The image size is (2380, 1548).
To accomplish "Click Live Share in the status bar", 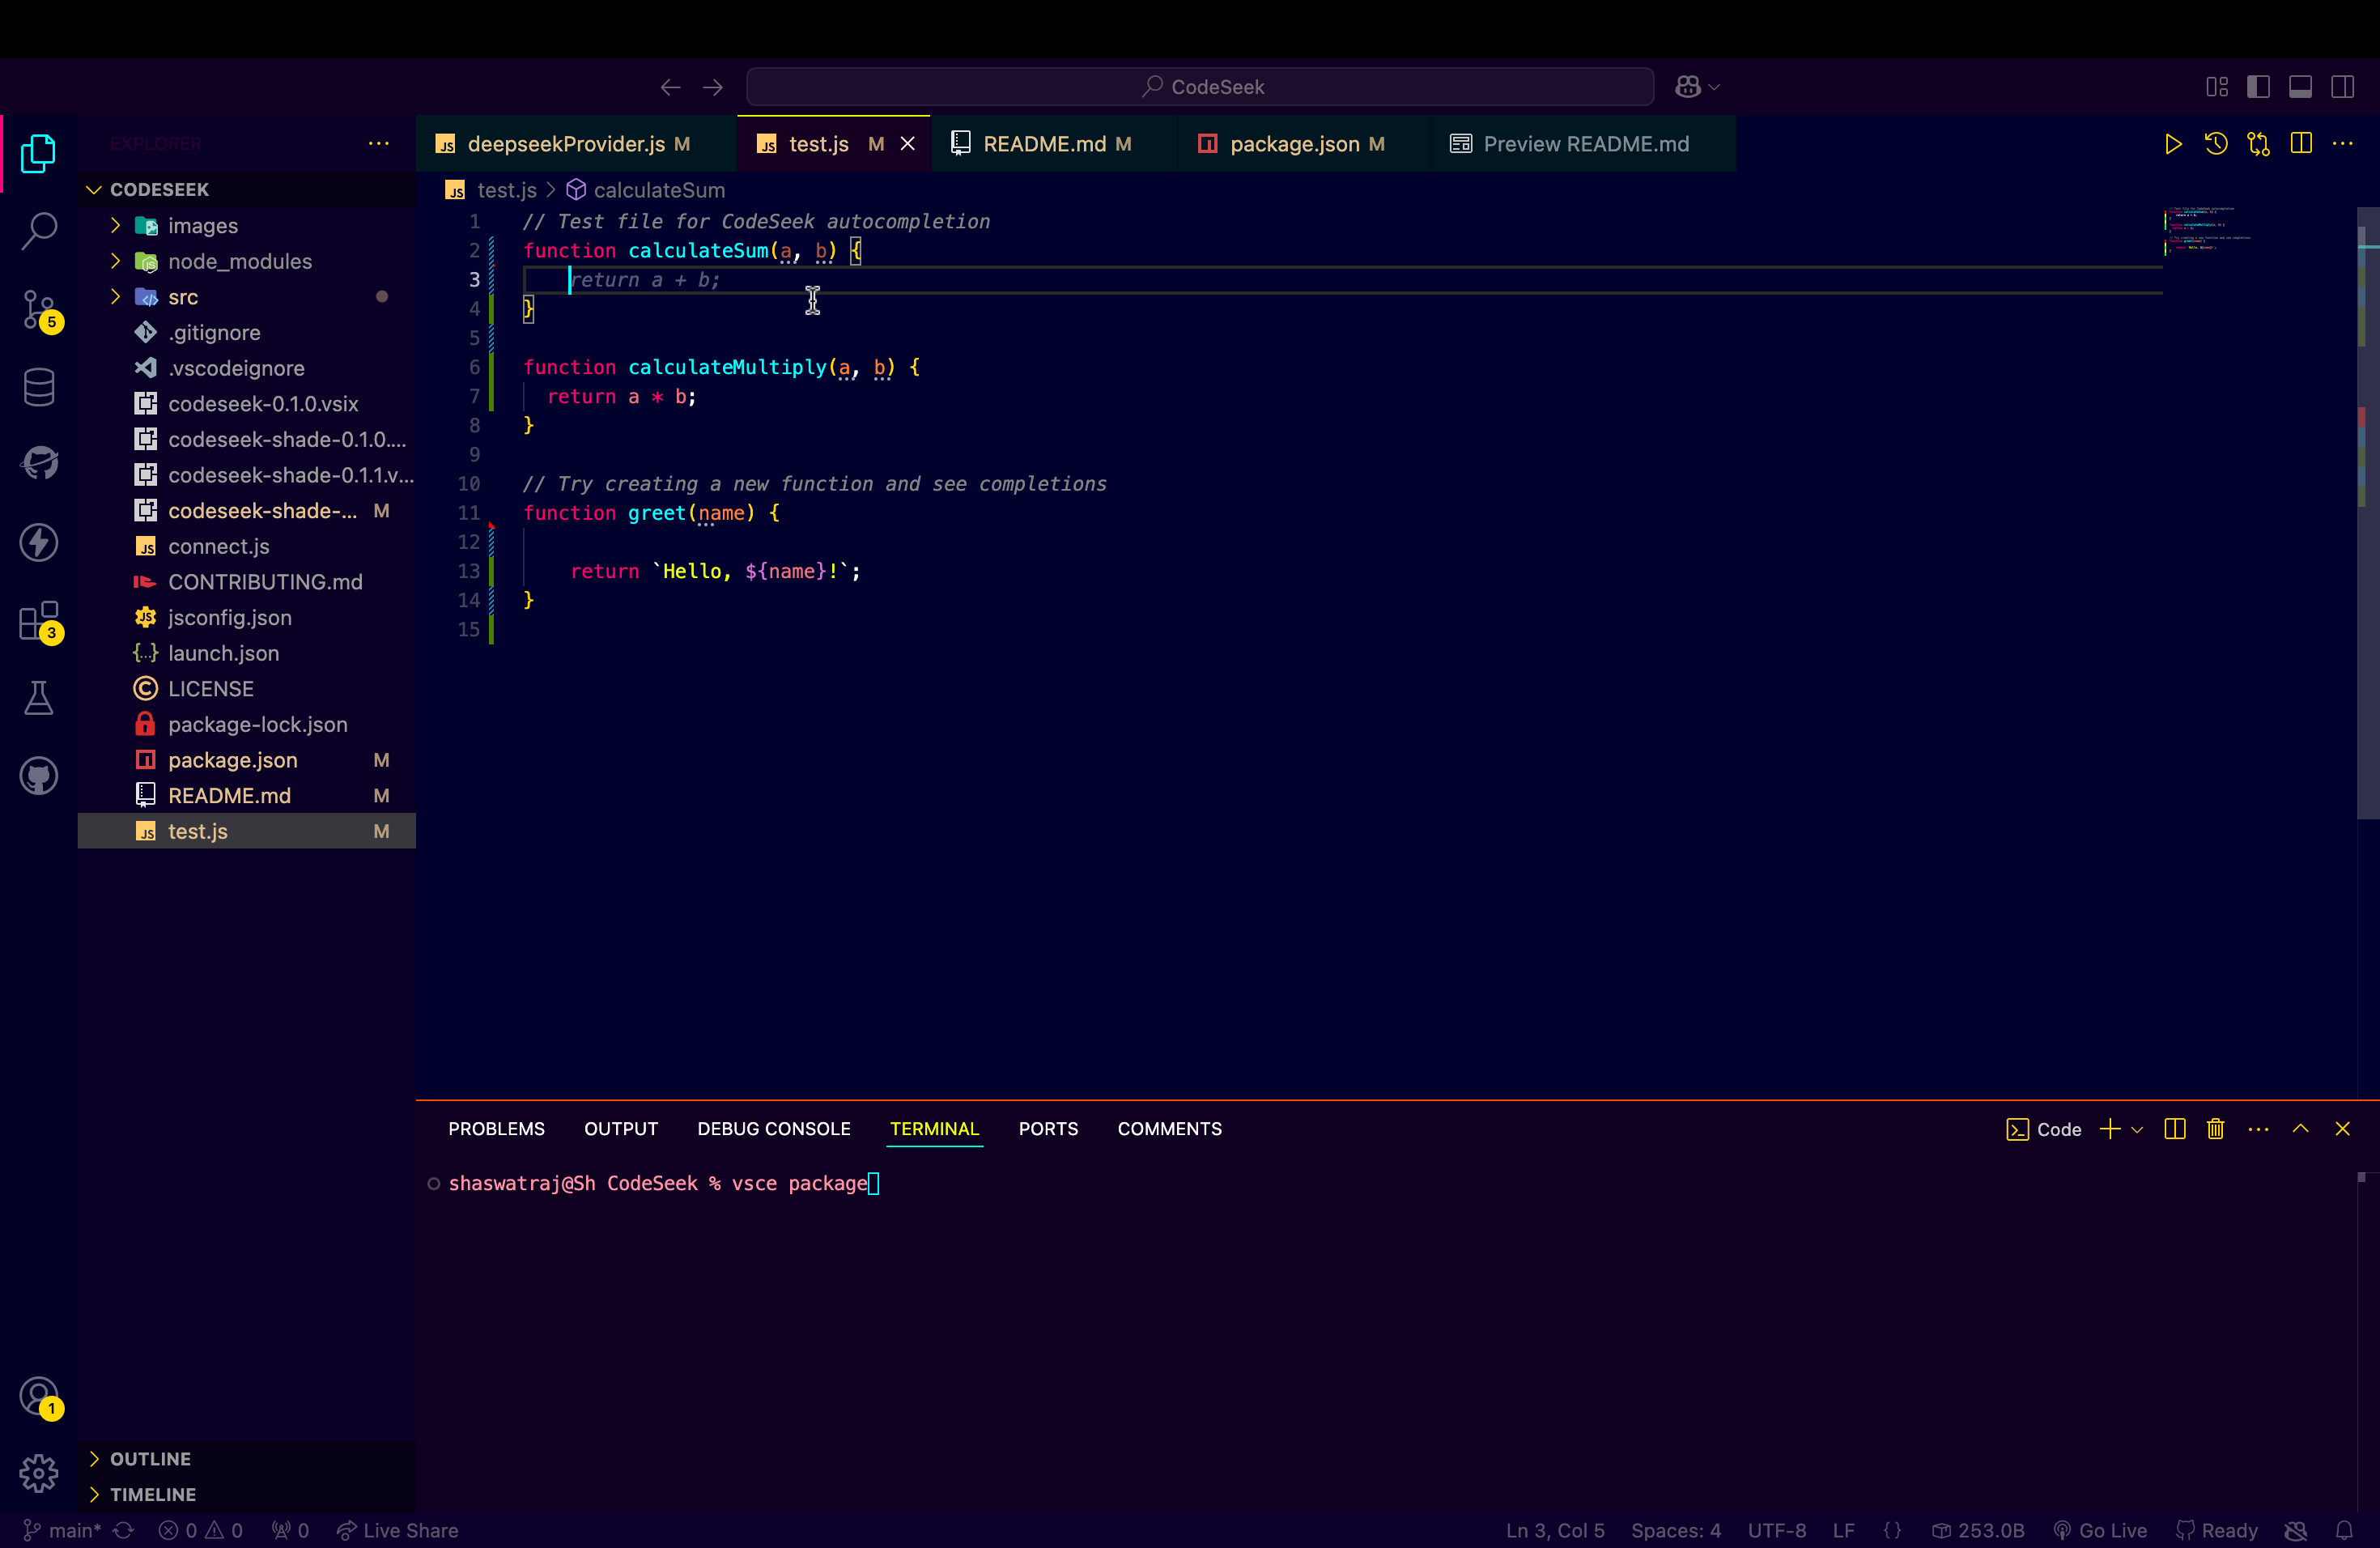I will 398,1530.
